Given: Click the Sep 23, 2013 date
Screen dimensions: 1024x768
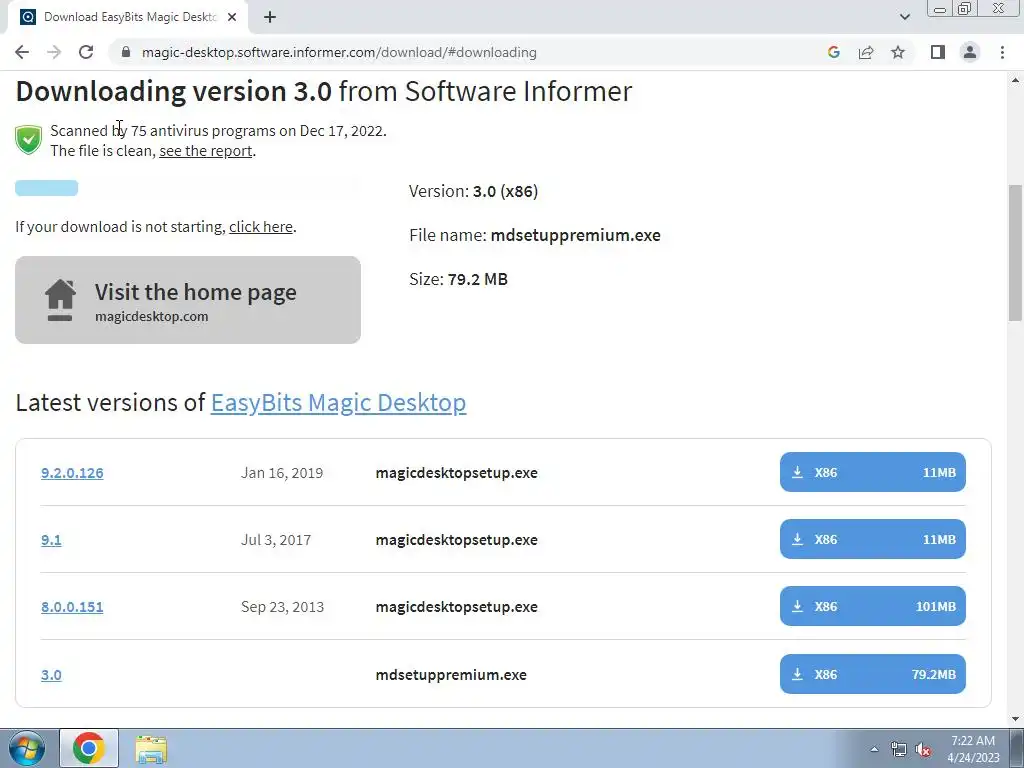Looking at the screenshot, I should (282, 607).
